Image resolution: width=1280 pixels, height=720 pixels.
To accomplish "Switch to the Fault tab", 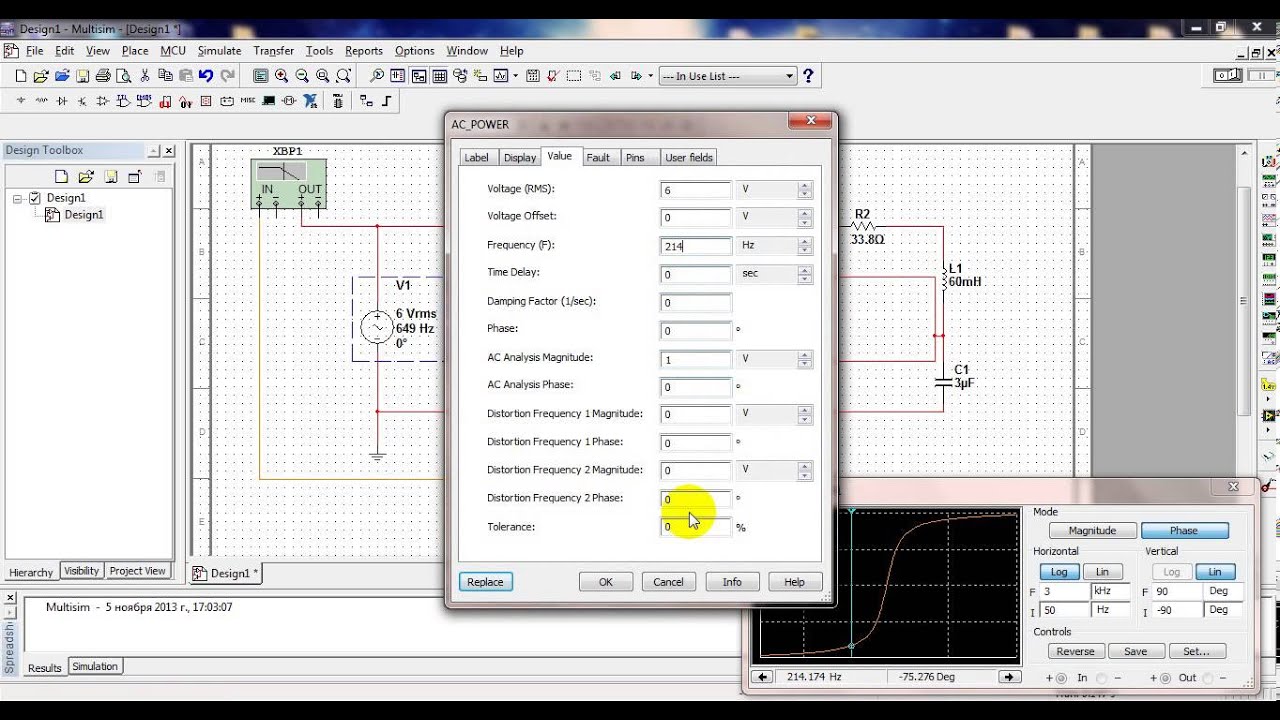I will pos(598,158).
